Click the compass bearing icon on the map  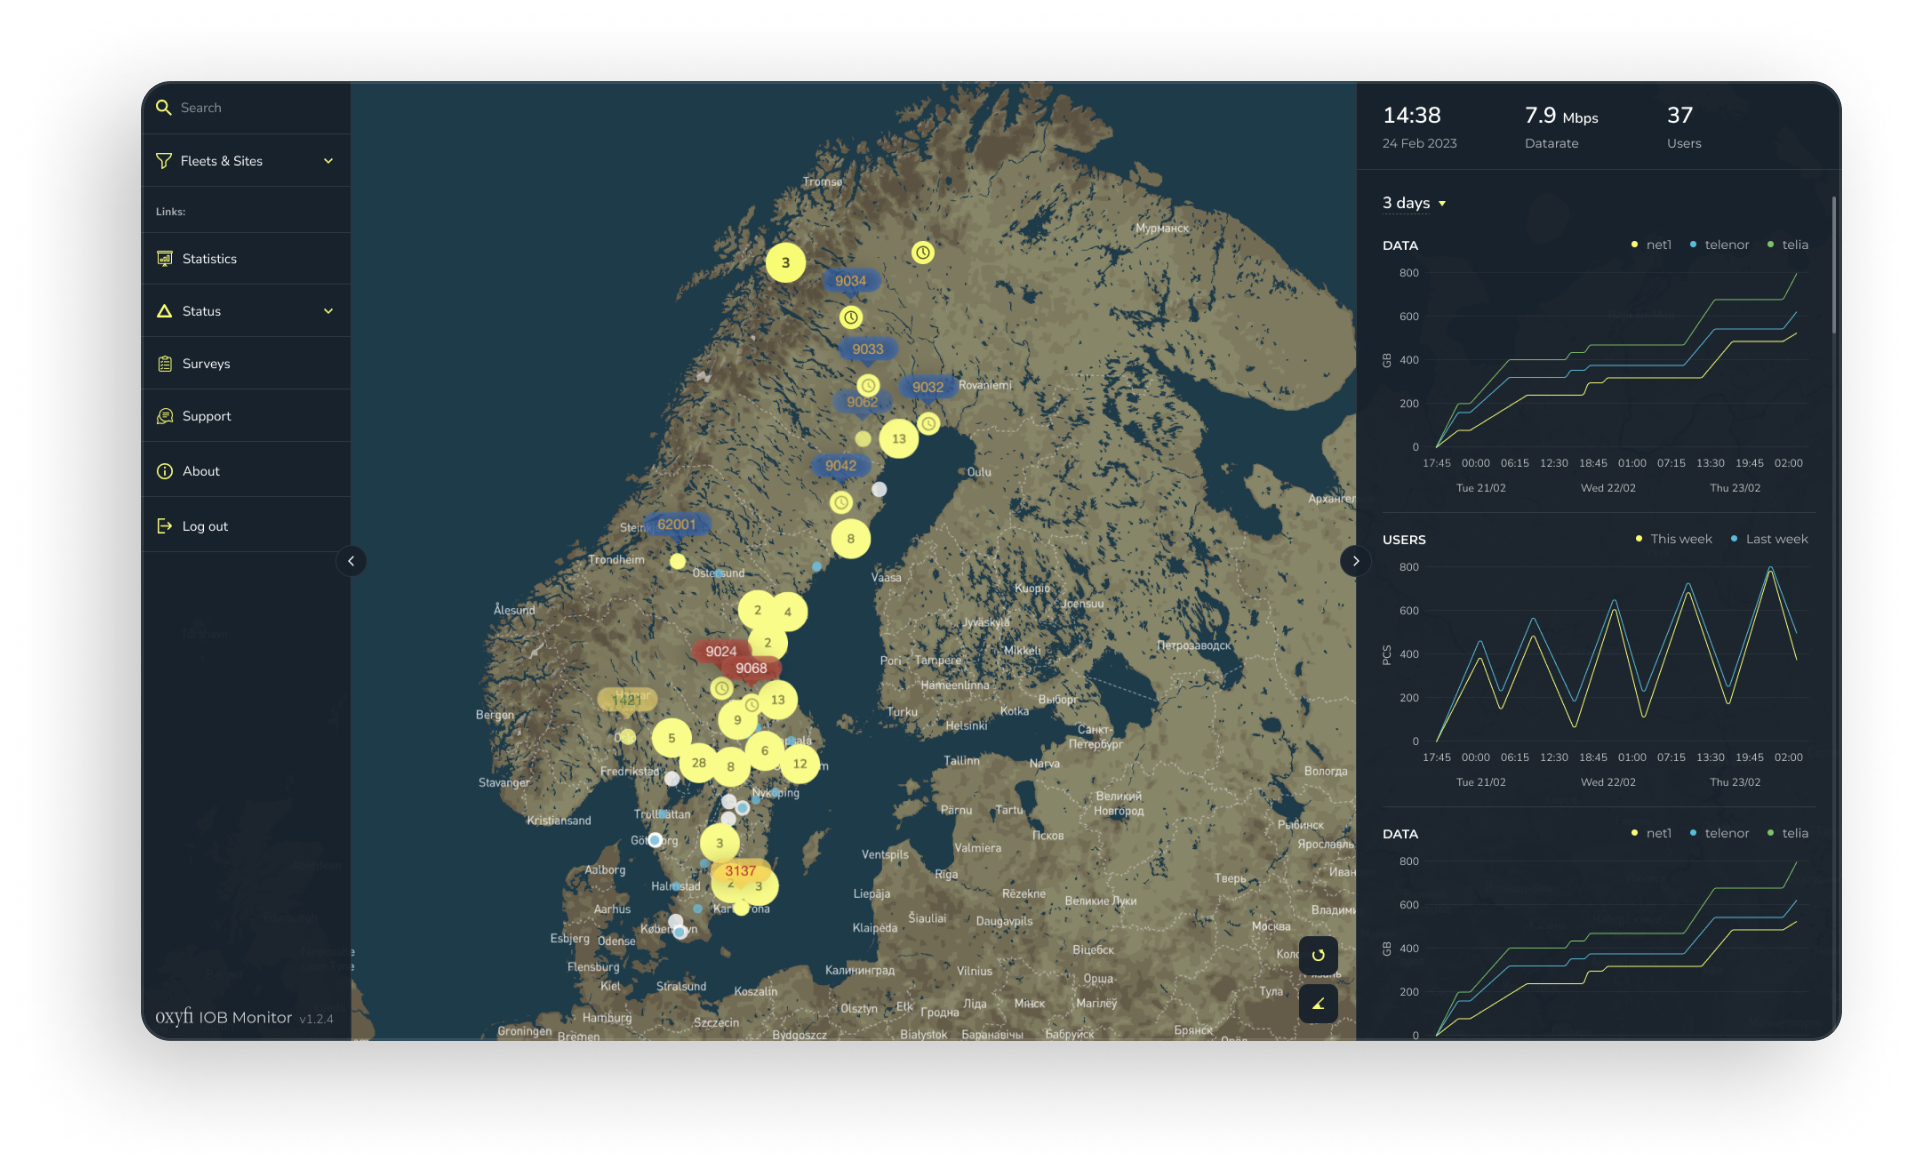click(x=1318, y=1004)
